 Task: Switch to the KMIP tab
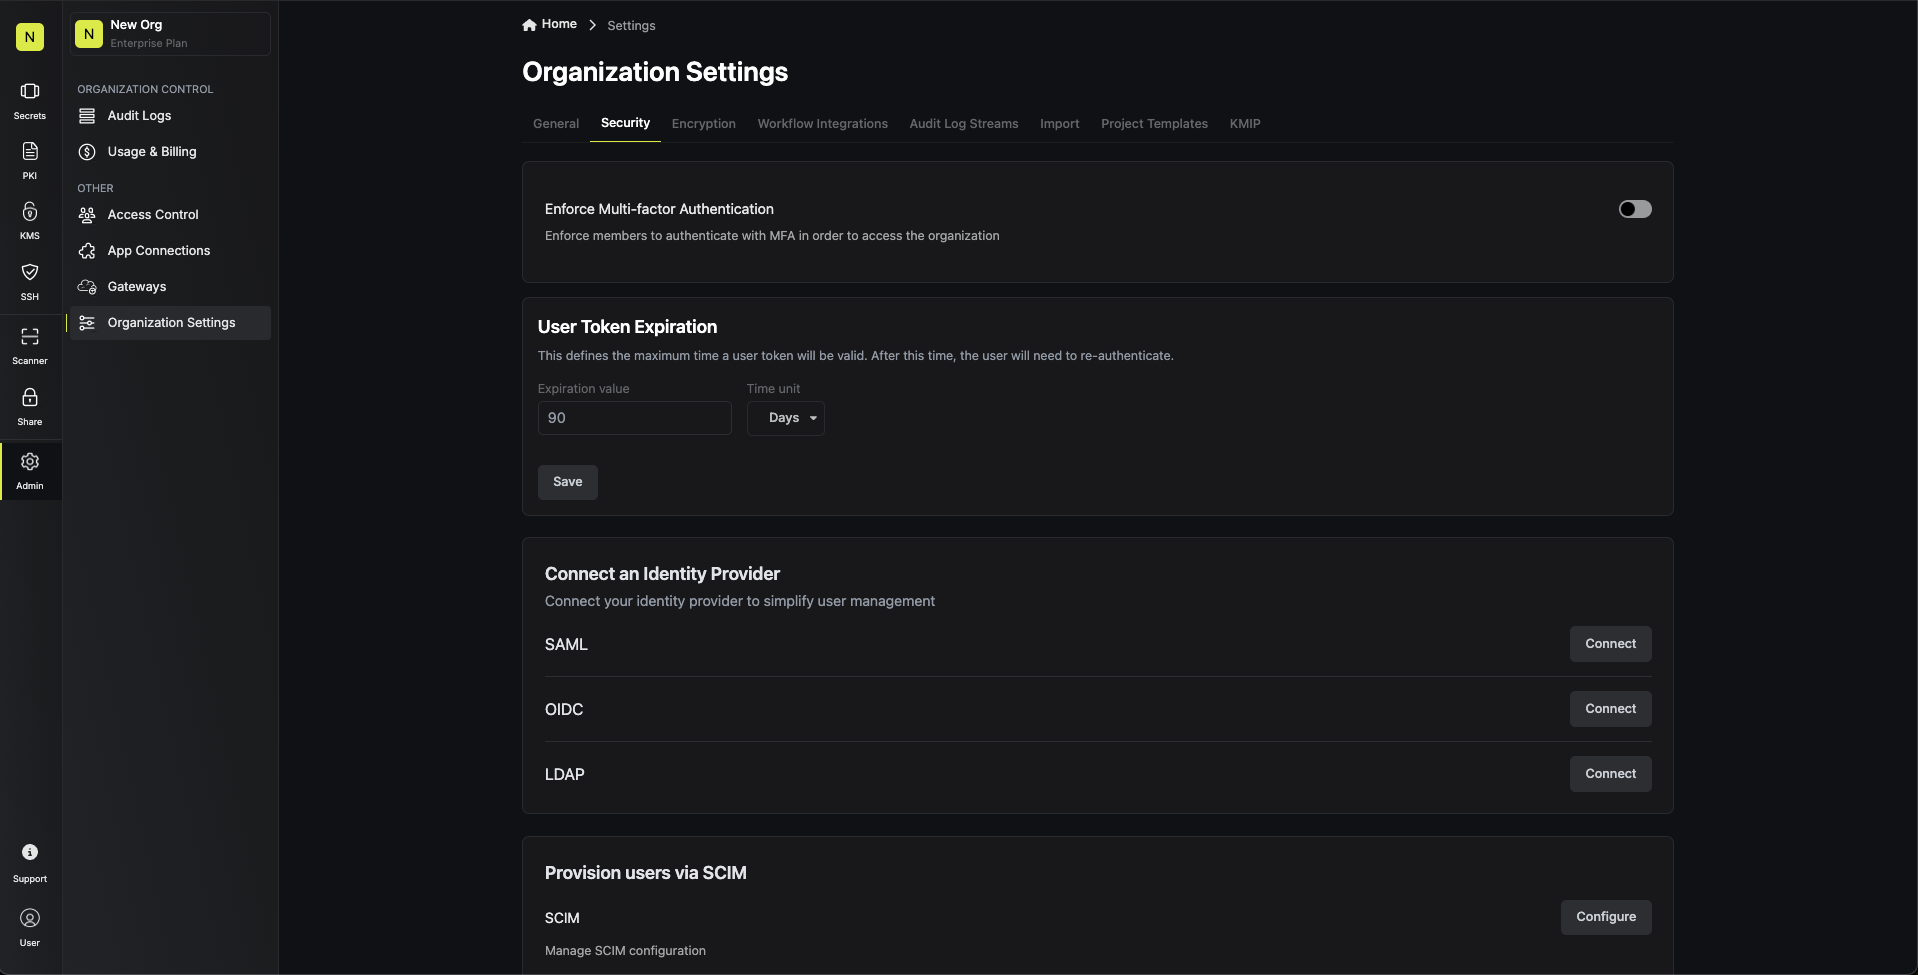point(1245,124)
